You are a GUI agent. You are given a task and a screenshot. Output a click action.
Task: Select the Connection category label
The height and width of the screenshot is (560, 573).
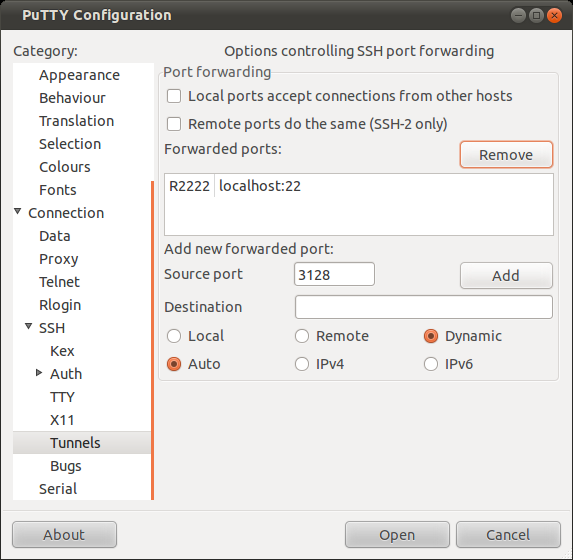click(66, 213)
